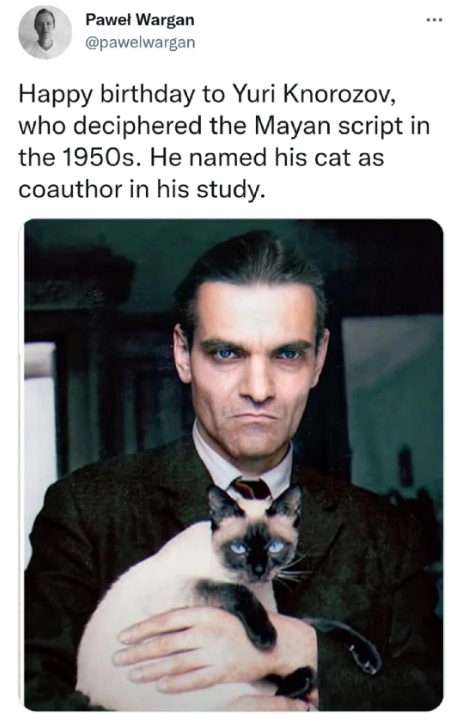Click the name "Yuri Knorozov" in the tweet
462x722 pixels.
point(314,94)
